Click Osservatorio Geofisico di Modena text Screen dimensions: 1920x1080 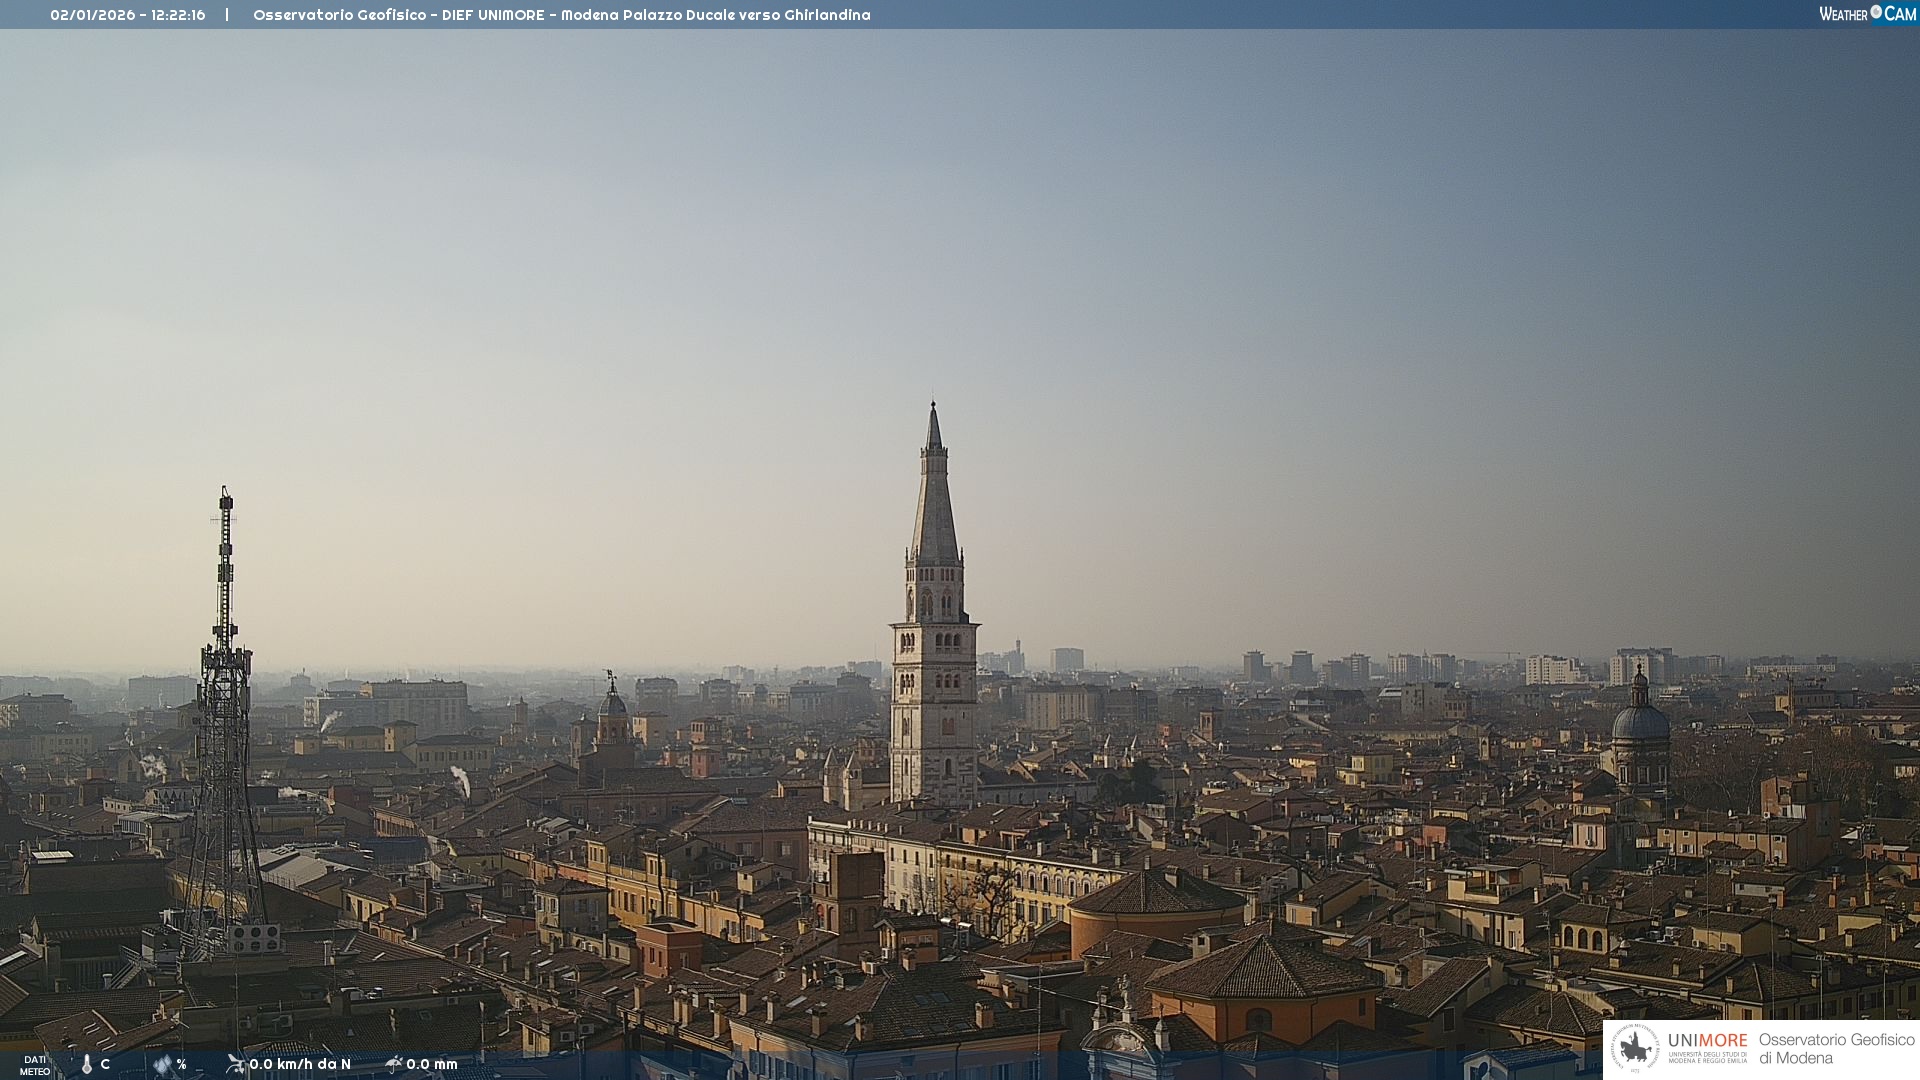pos(1836,1049)
